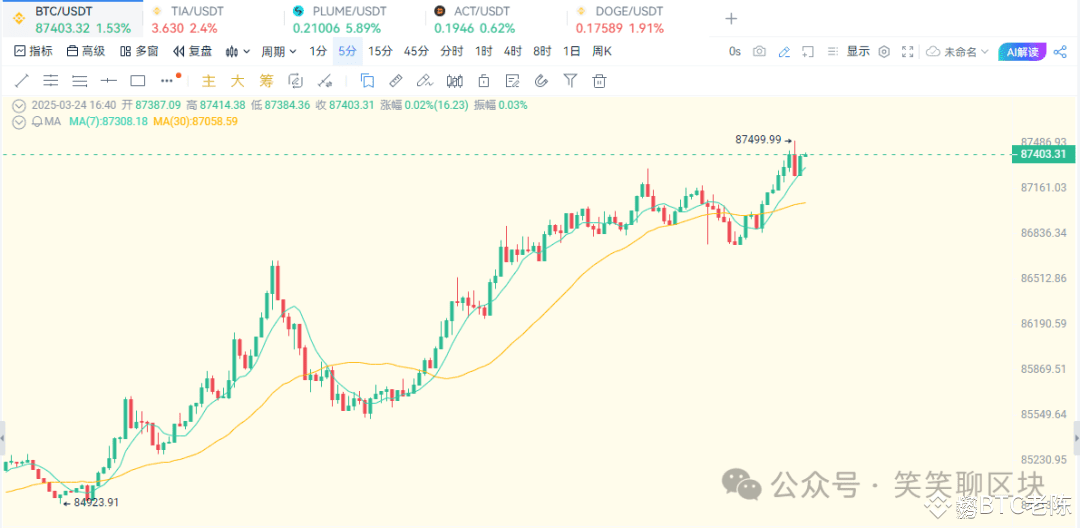Open more drawing tools ellipsis menu
1080x528 pixels.
[x=167, y=81]
